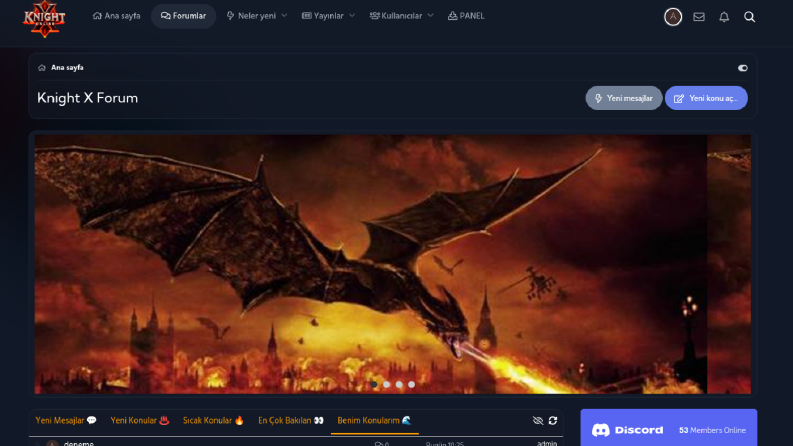Open the PANEL navigation link
The width and height of the screenshot is (793, 446).
tap(466, 16)
